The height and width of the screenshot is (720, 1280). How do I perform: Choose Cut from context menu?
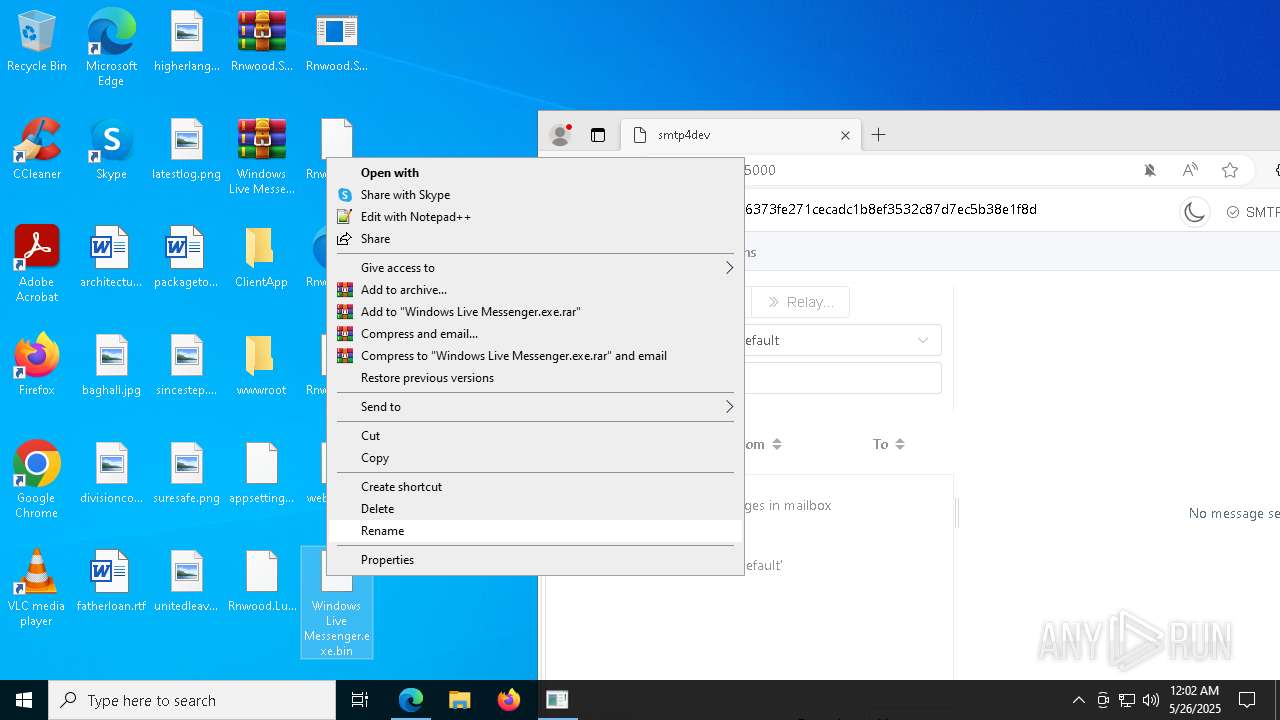536,436
